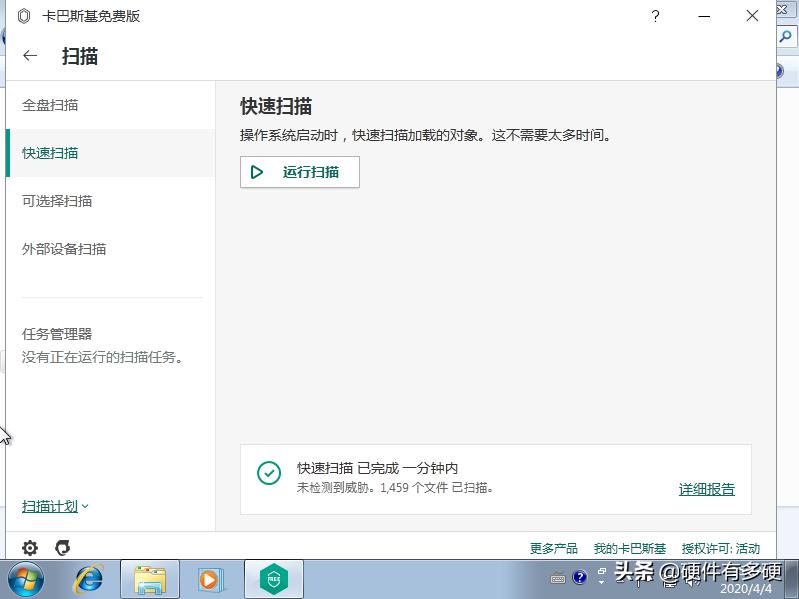Screen dimensions: 799x599
Task: Click 没有正在运行的扫描任务 text
Action: pyautogui.click(x=102, y=357)
